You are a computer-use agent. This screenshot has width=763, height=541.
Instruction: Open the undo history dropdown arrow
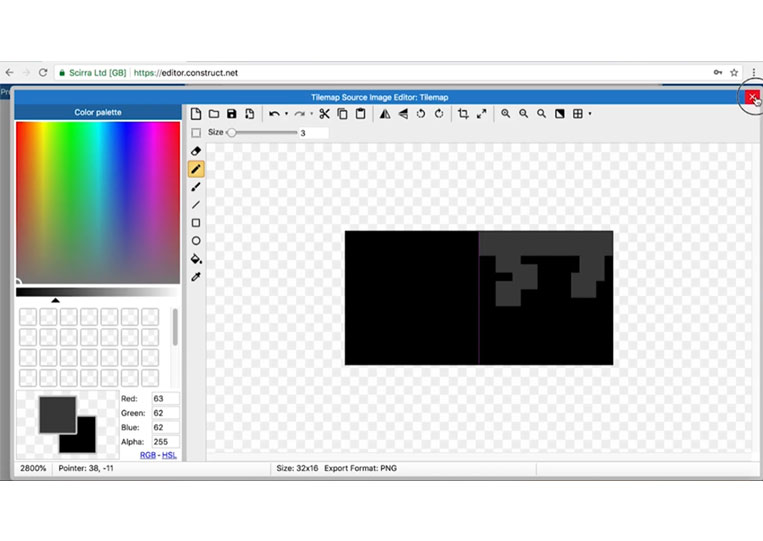(x=287, y=114)
